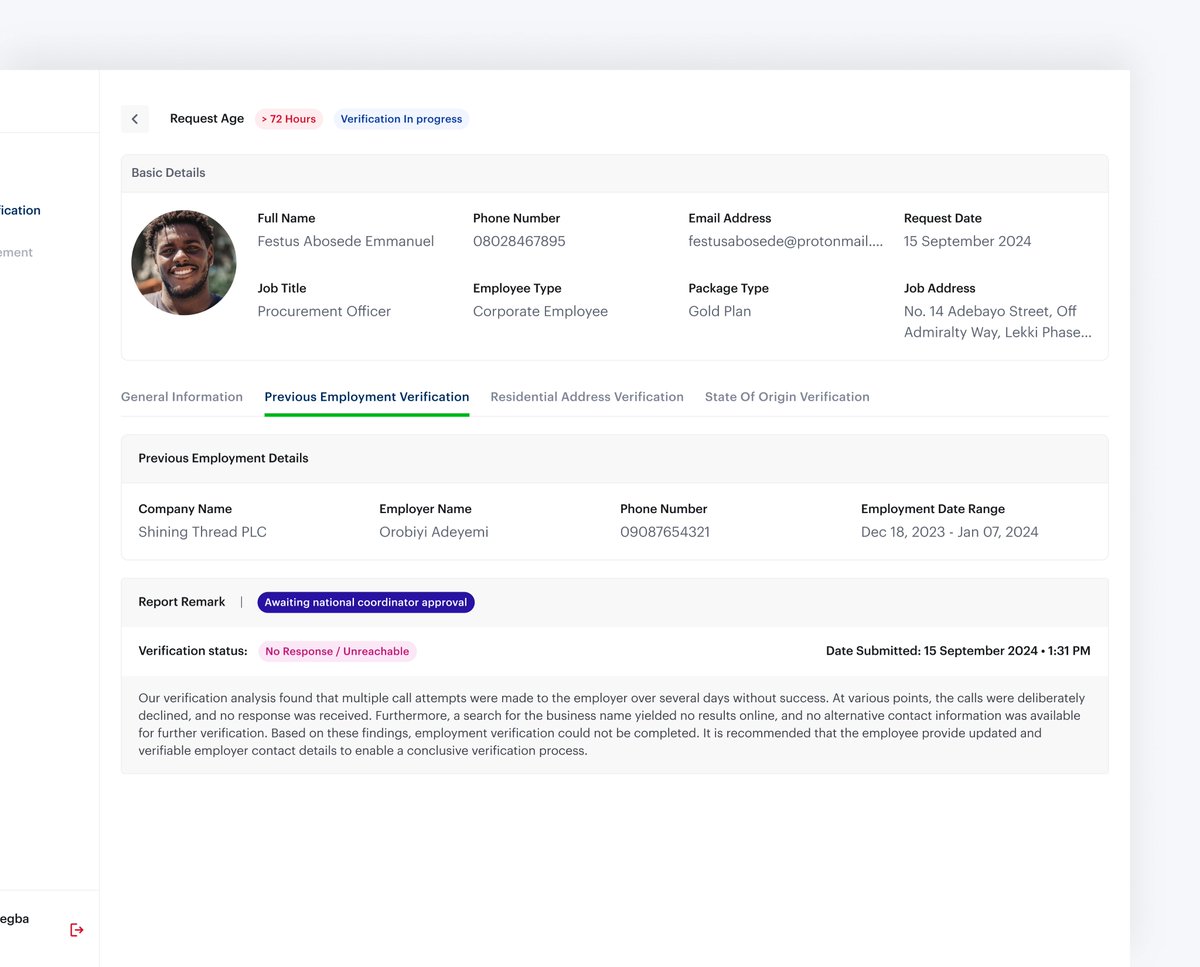Select phone number 08028467895

pyautogui.click(x=519, y=241)
